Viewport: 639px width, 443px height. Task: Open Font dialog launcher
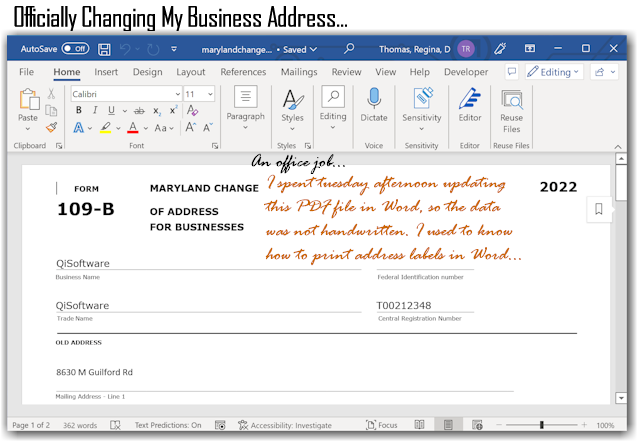215,145
